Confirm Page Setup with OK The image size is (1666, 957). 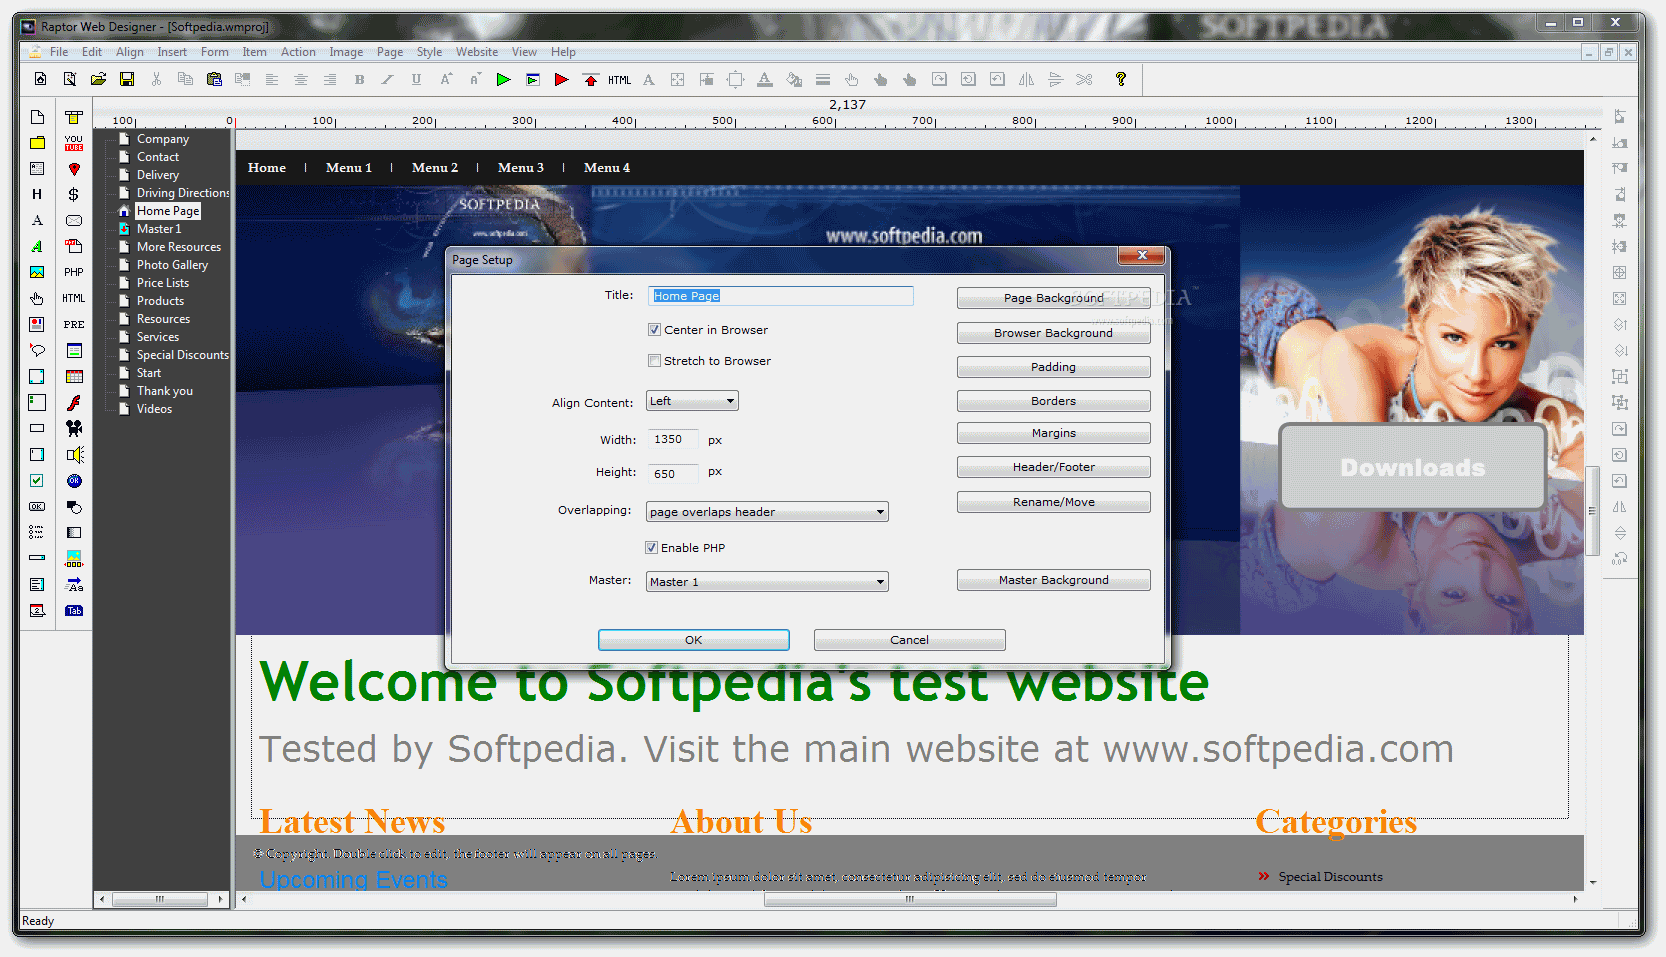(x=694, y=640)
